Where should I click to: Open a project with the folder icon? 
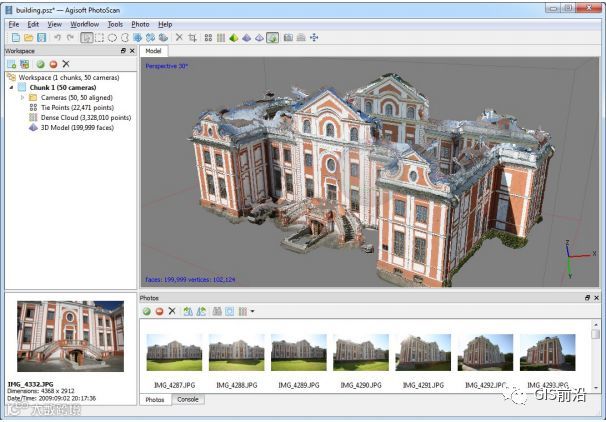point(29,37)
